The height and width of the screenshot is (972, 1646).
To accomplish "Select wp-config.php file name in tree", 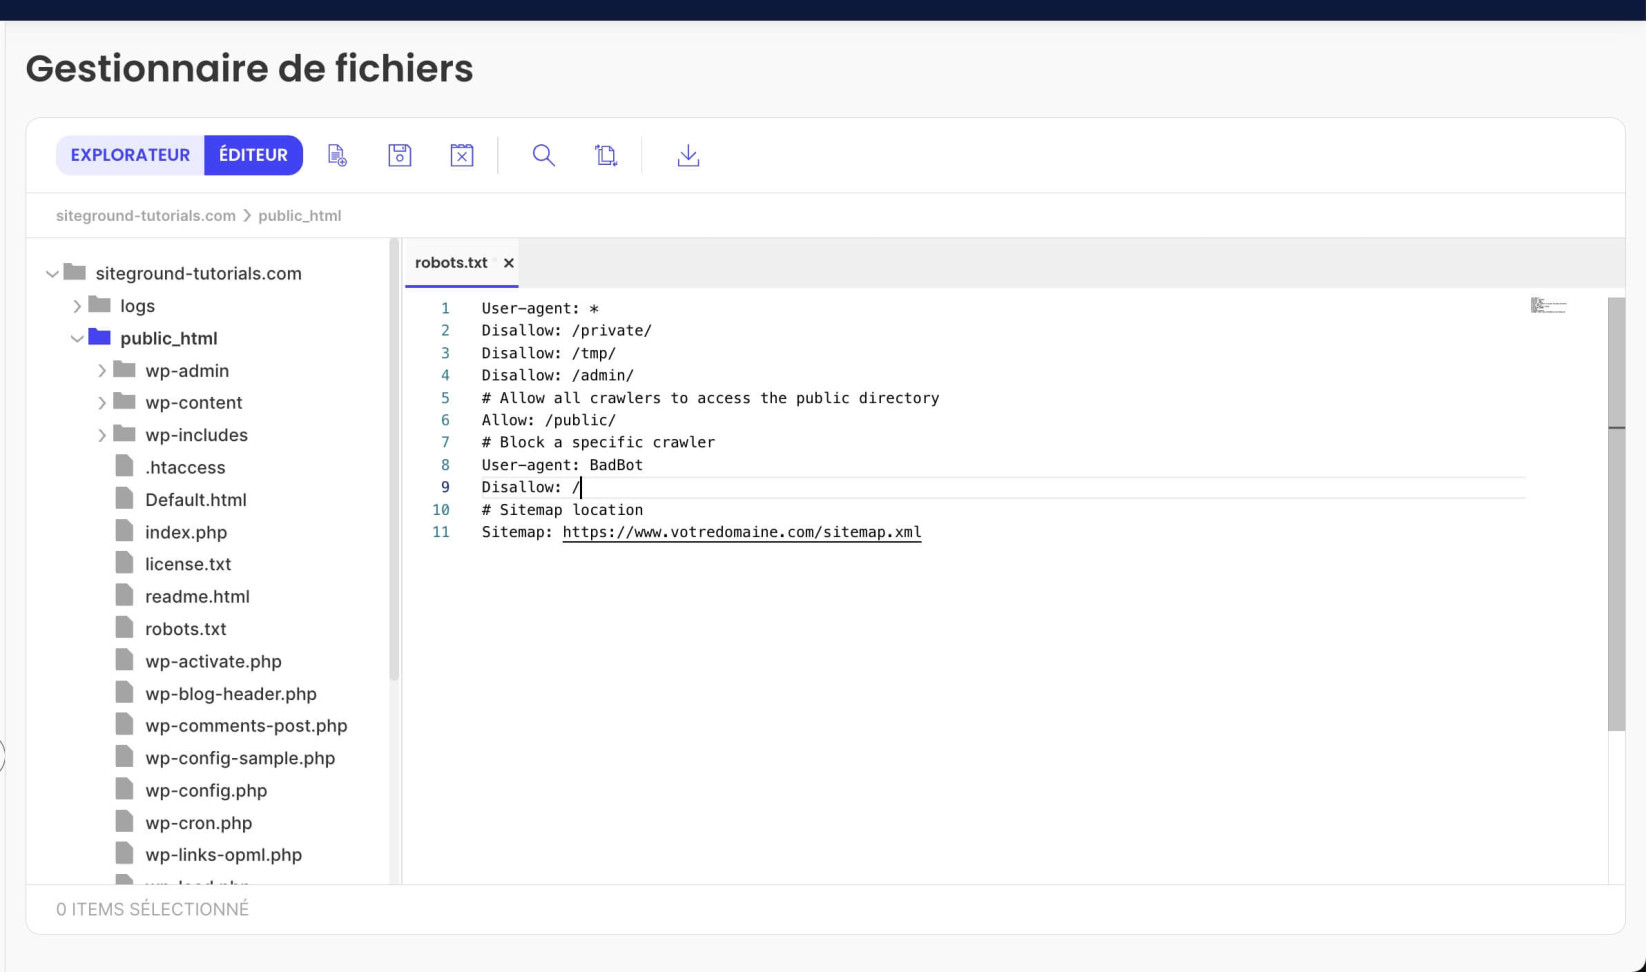I will (x=206, y=791).
